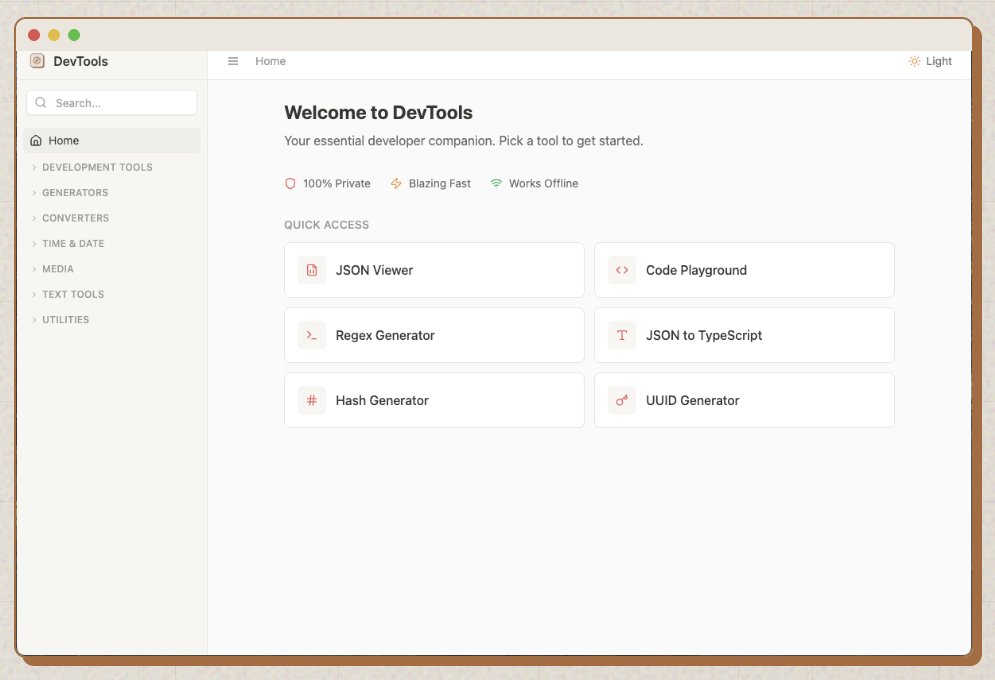Click the DevTools logo icon

tap(37, 61)
